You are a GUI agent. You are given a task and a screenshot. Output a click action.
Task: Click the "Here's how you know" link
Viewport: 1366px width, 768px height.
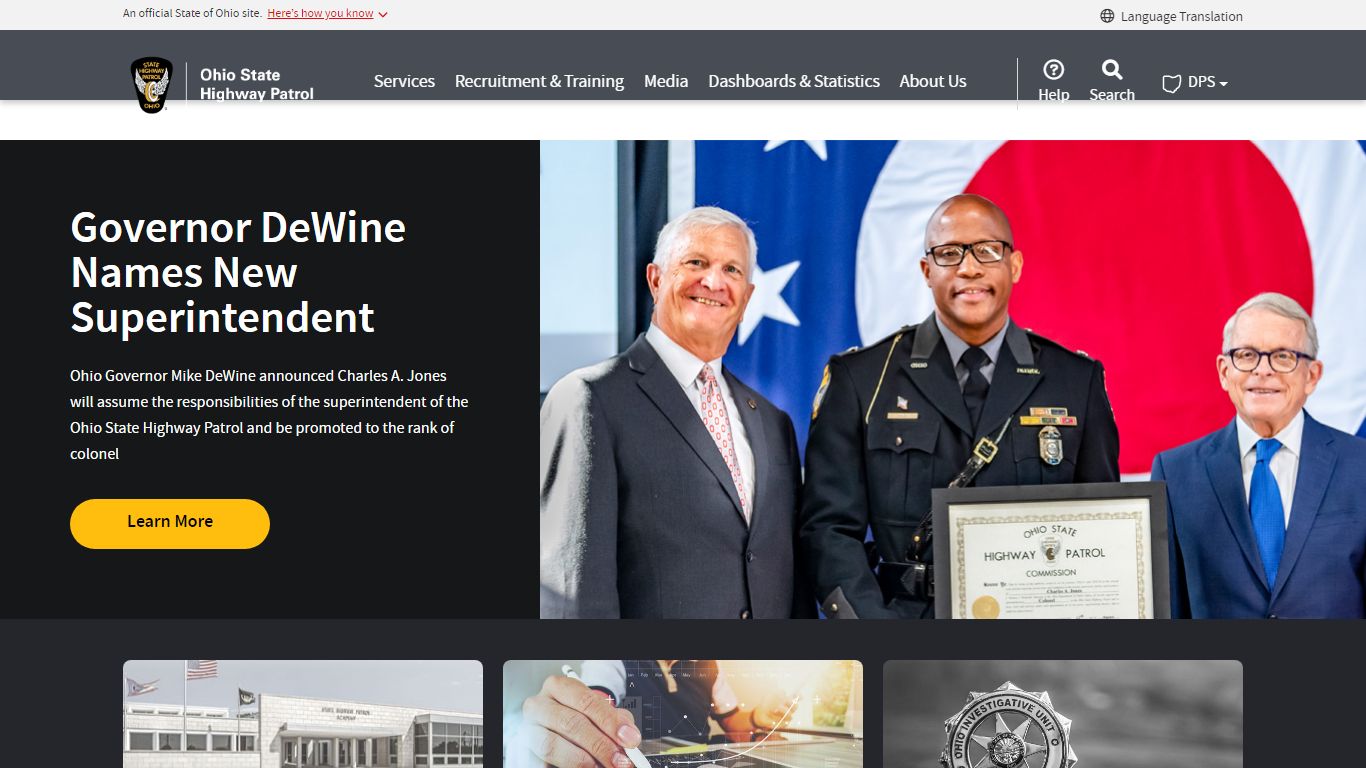tap(320, 14)
